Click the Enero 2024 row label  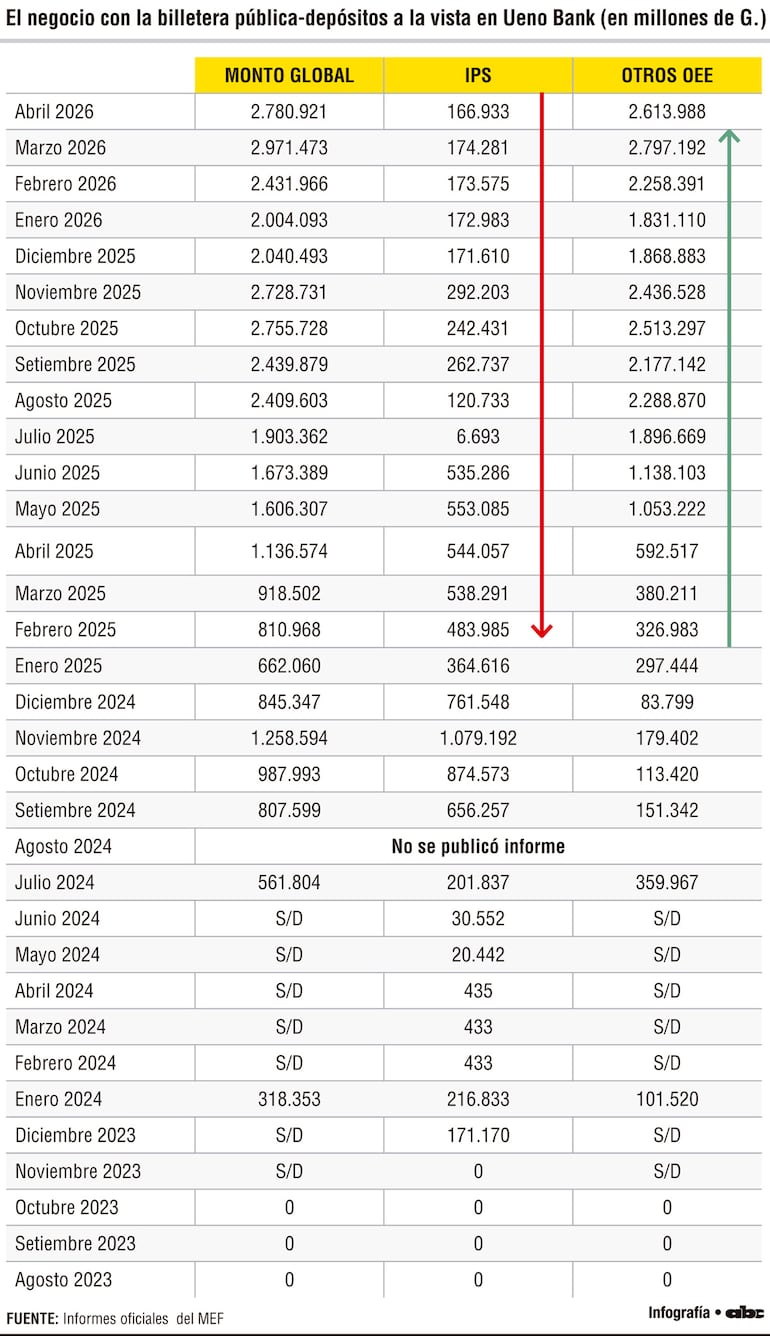tap(58, 1099)
